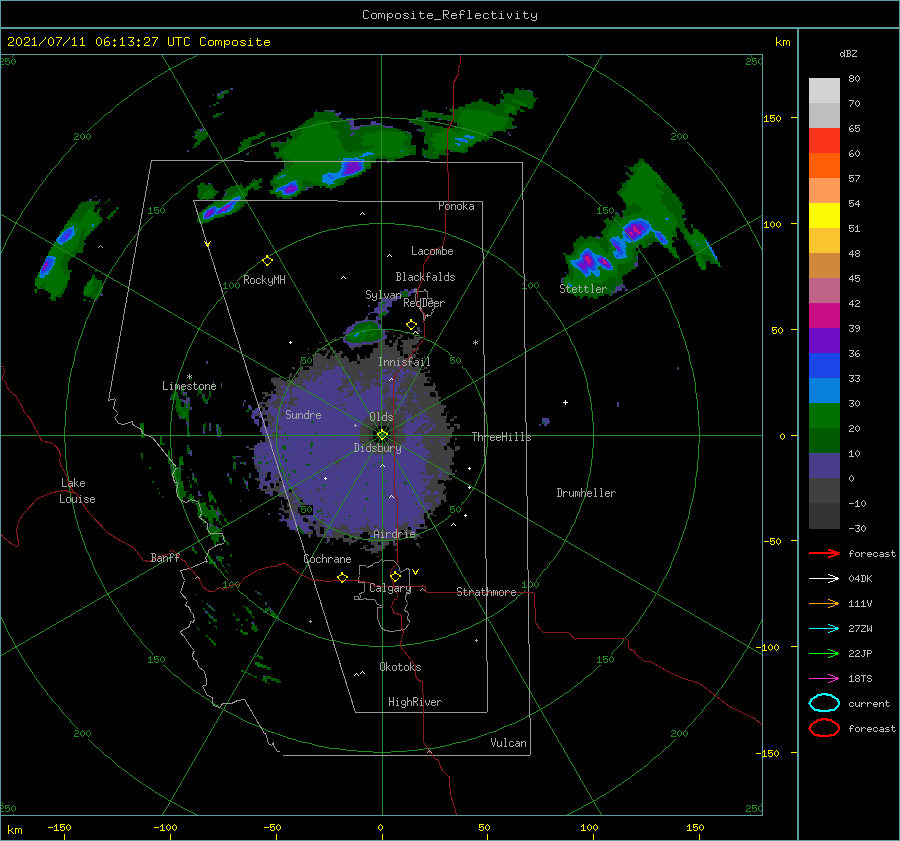
Task: Click the dBZ legend heading
Action: (x=848, y=53)
